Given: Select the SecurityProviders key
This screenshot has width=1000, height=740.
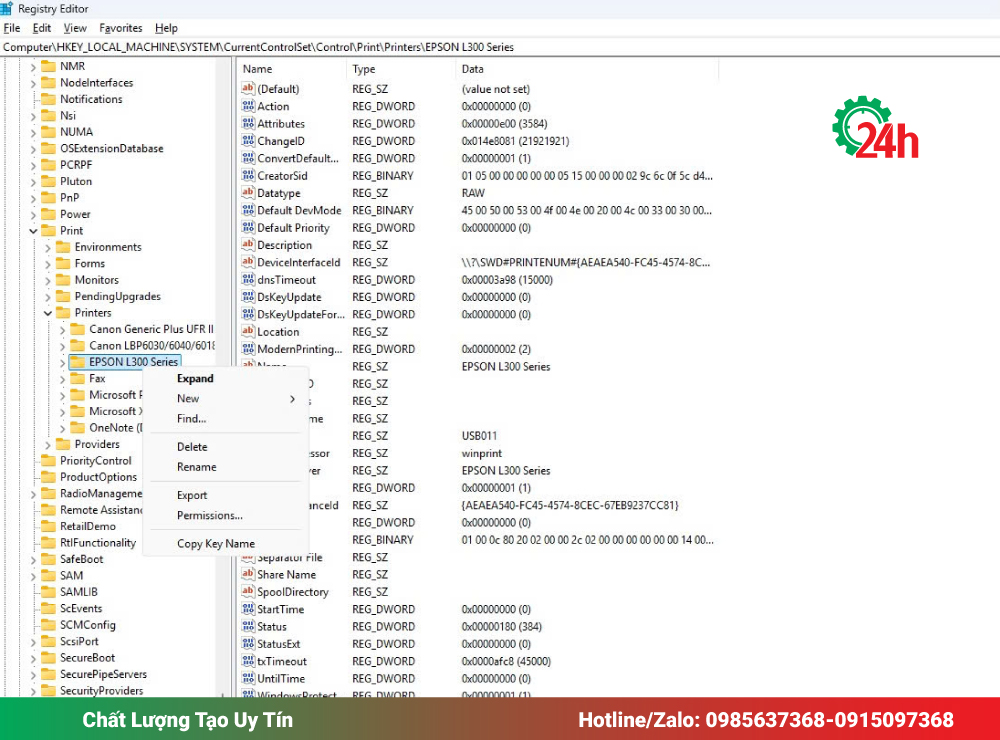Looking at the screenshot, I should point(101,690).
